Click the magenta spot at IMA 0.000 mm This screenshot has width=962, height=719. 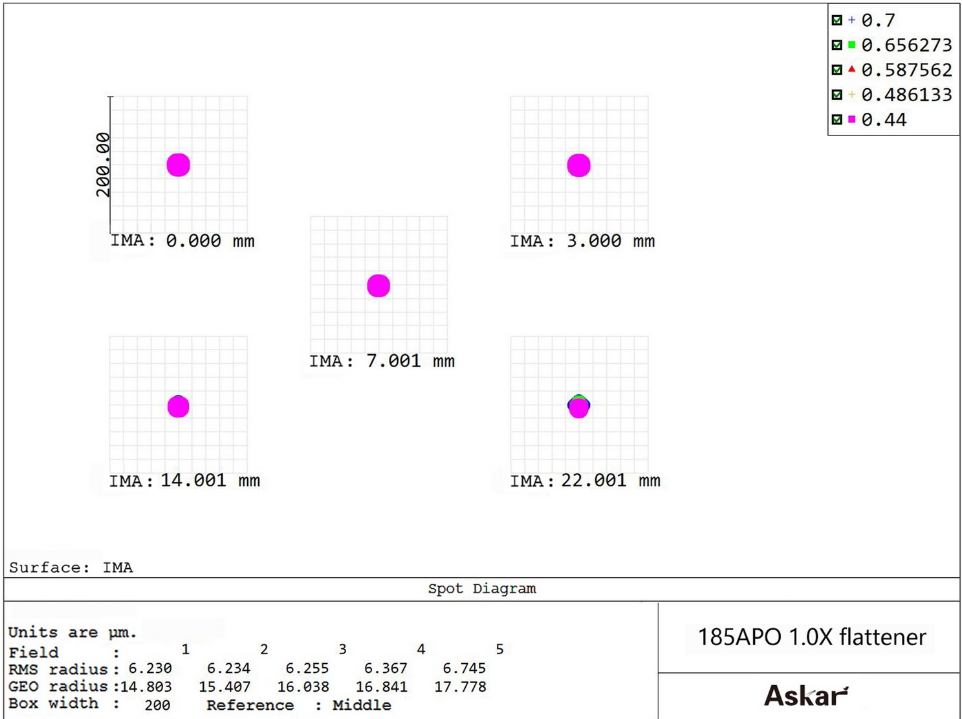coord(178,165)
